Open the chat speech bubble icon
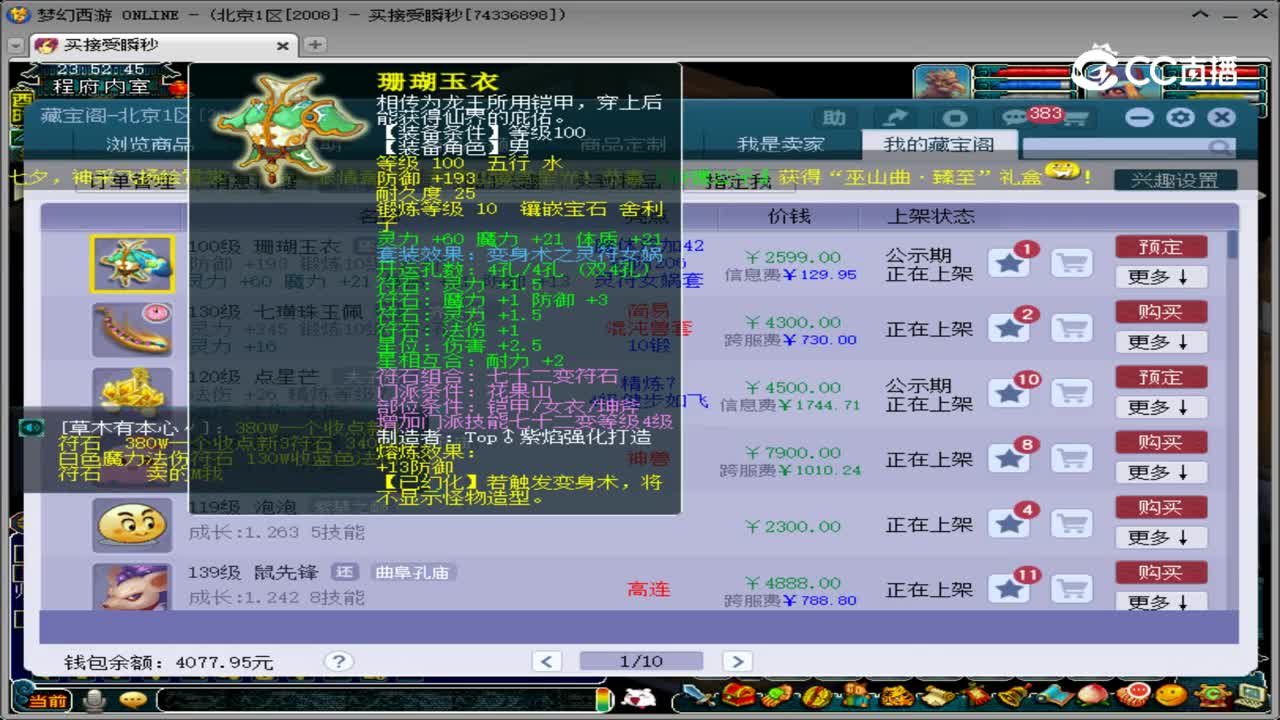Viewport: 1280px width, 720px height. coord(132,700)
